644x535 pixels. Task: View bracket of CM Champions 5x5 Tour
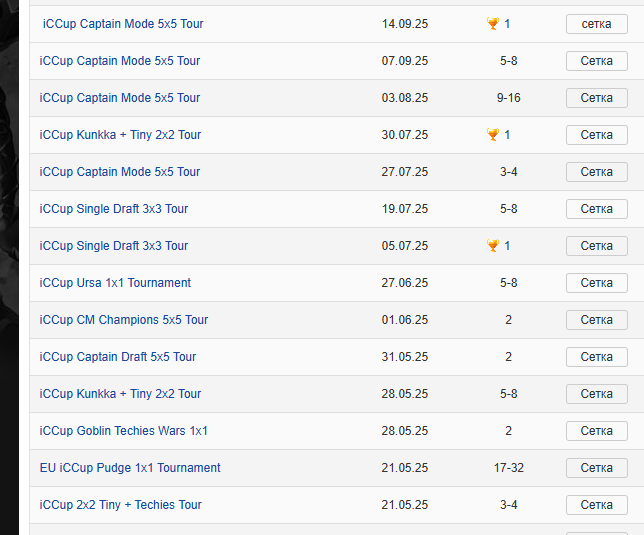point(596,320)
